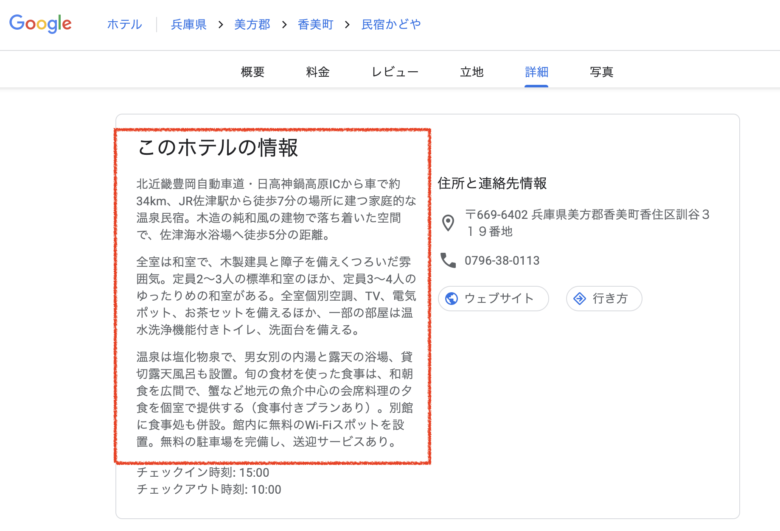780x531 pixels.
Task: Click the address text 〒669-6402
Action: (496, 215)
